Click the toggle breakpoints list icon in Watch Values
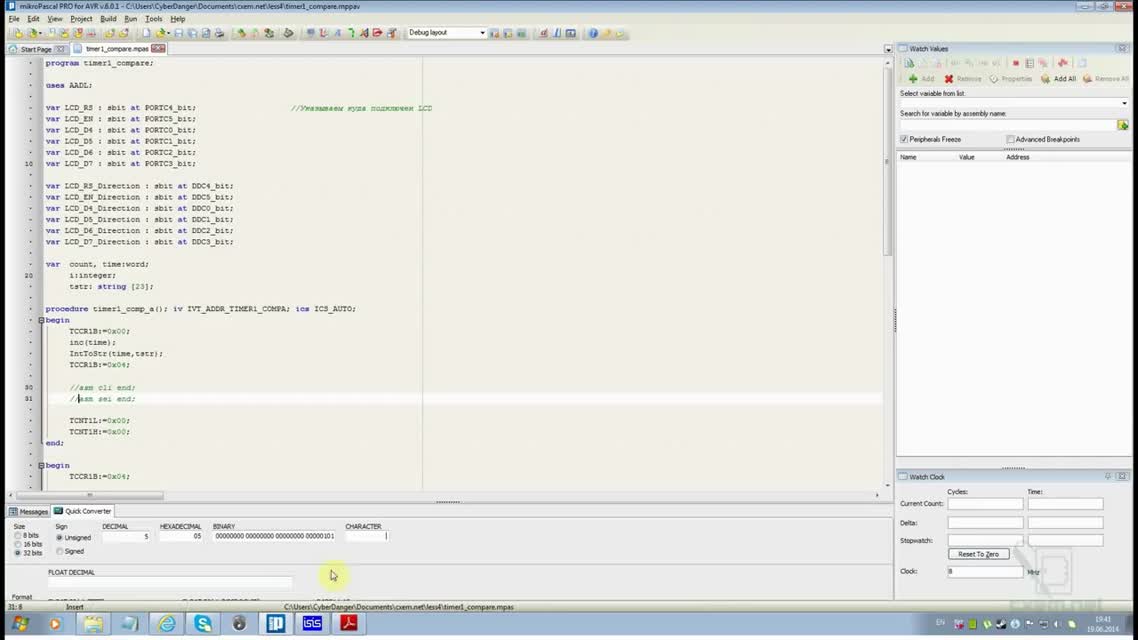The width and height of the screenshot is (1138, 640). click(1029, 63)
